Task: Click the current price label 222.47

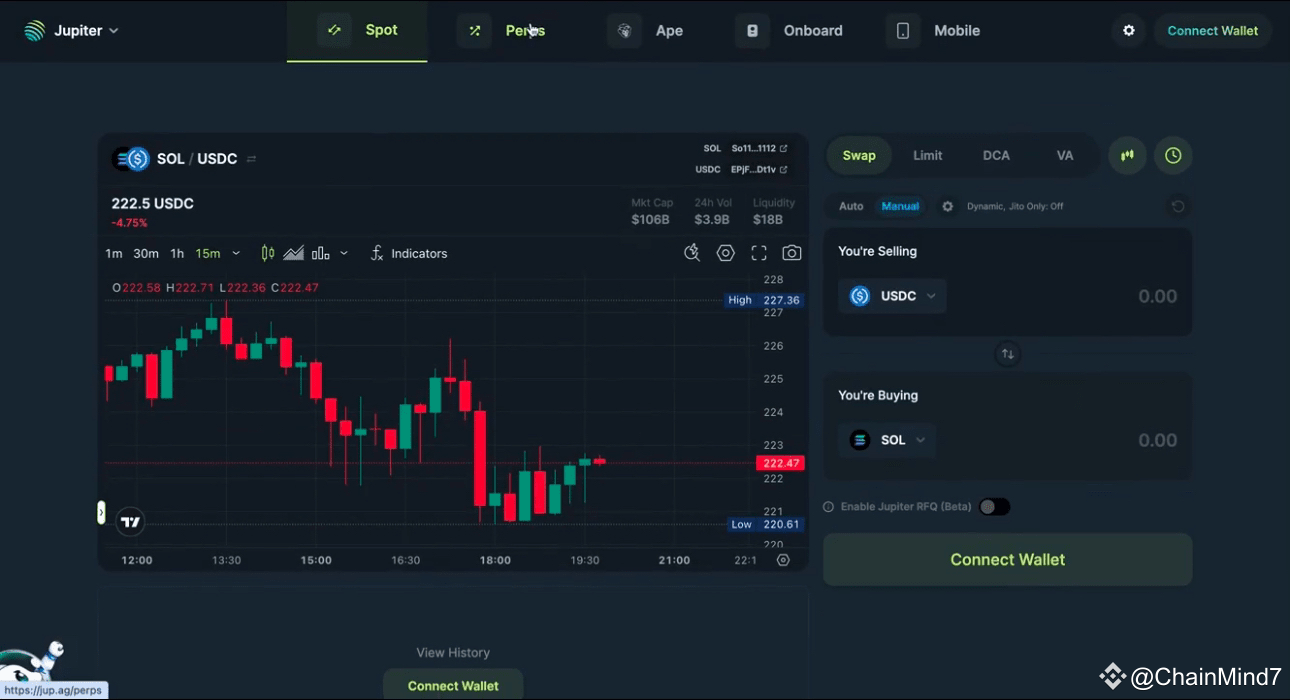Action: 780,463
